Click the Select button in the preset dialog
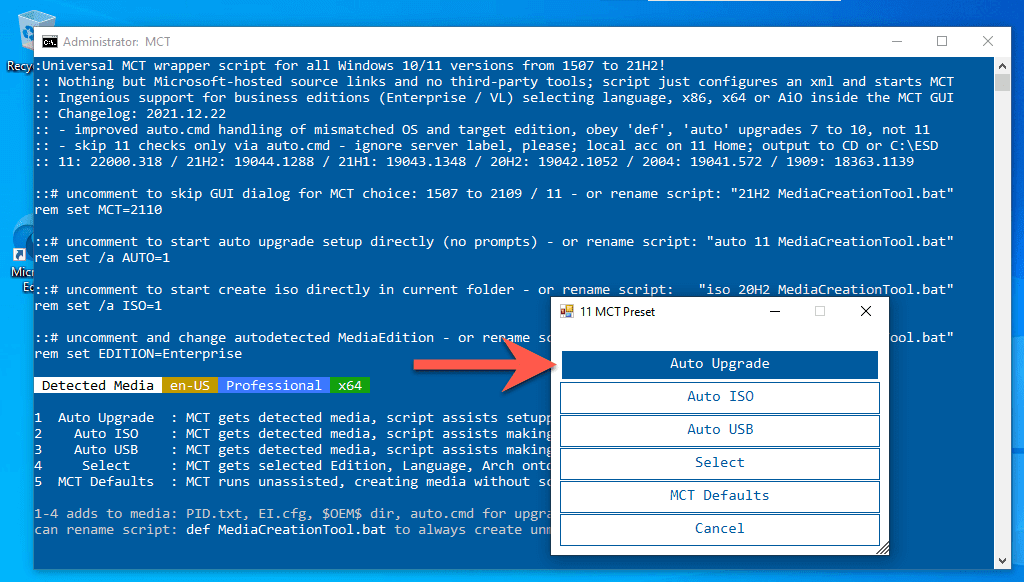Image resolution: width=1024 pixels, height=582 pixels. point(719,463)
